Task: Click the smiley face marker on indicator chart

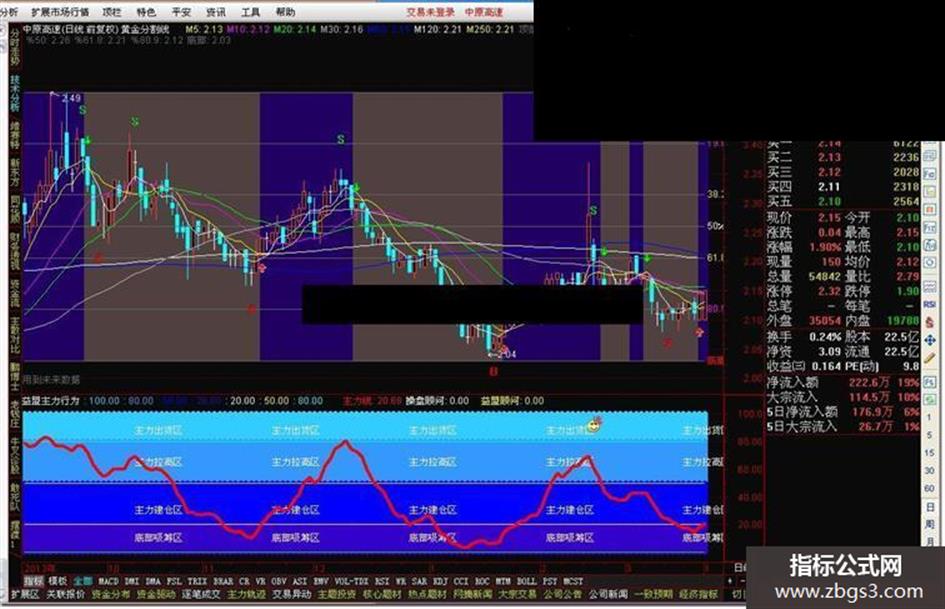Action: [x=594, y=426]
